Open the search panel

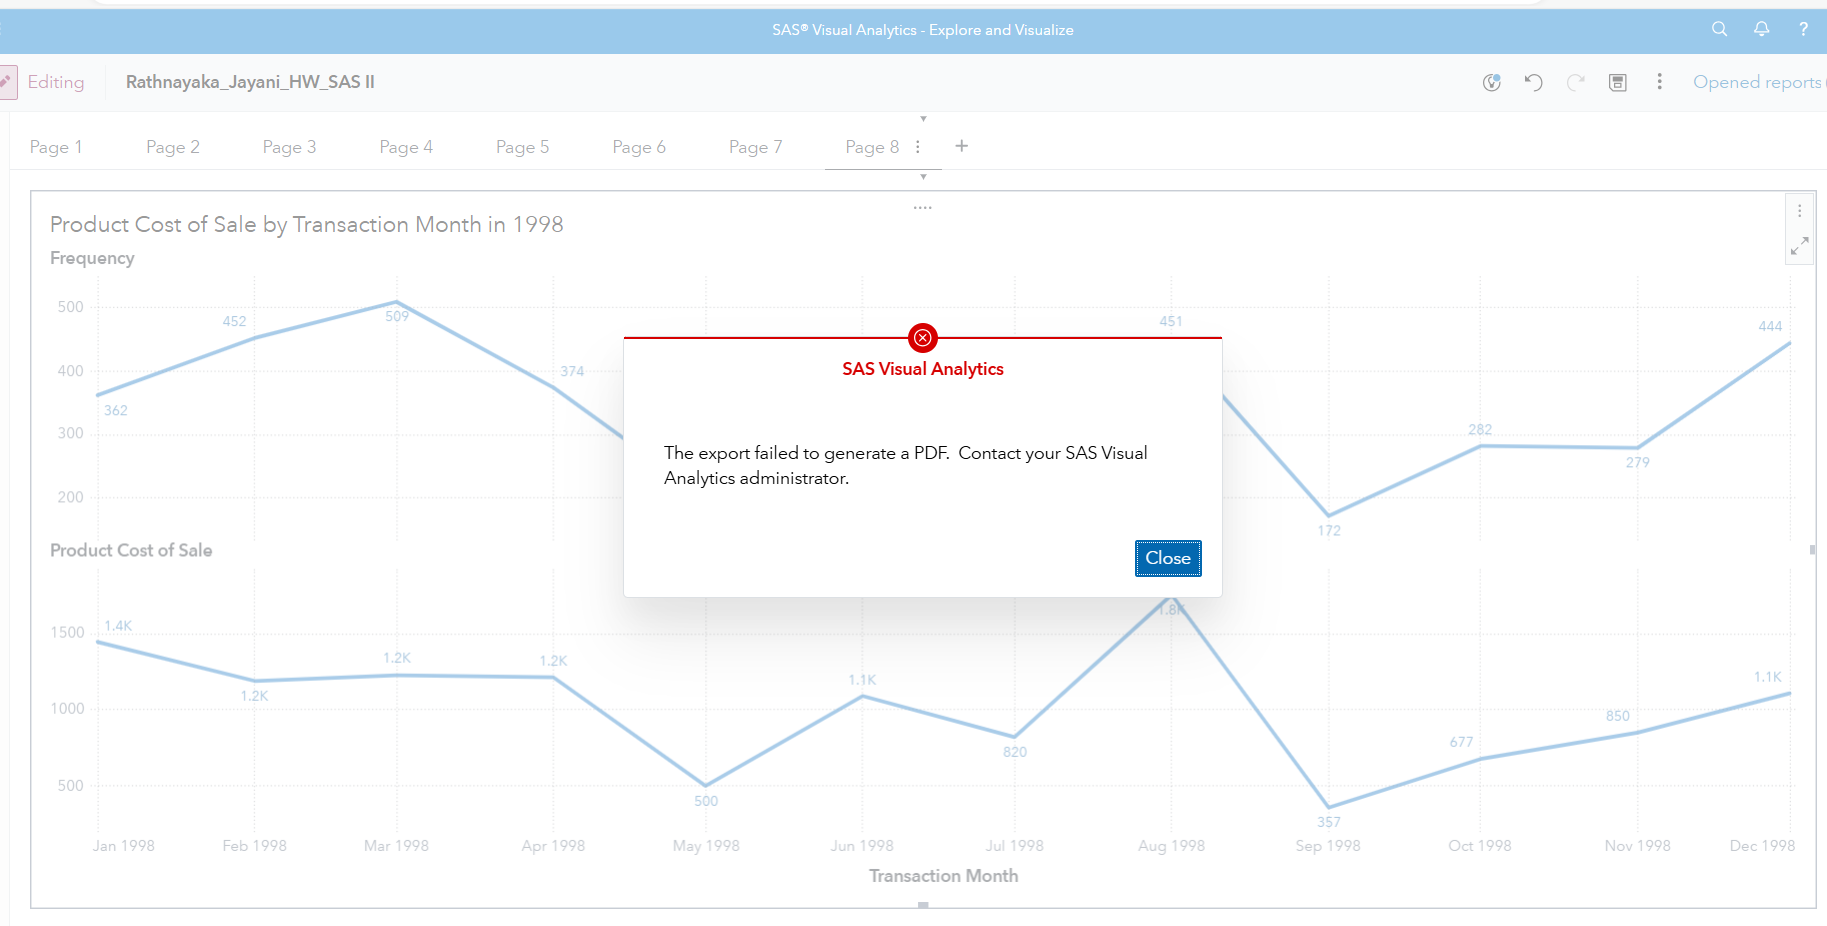(1719, 30)
